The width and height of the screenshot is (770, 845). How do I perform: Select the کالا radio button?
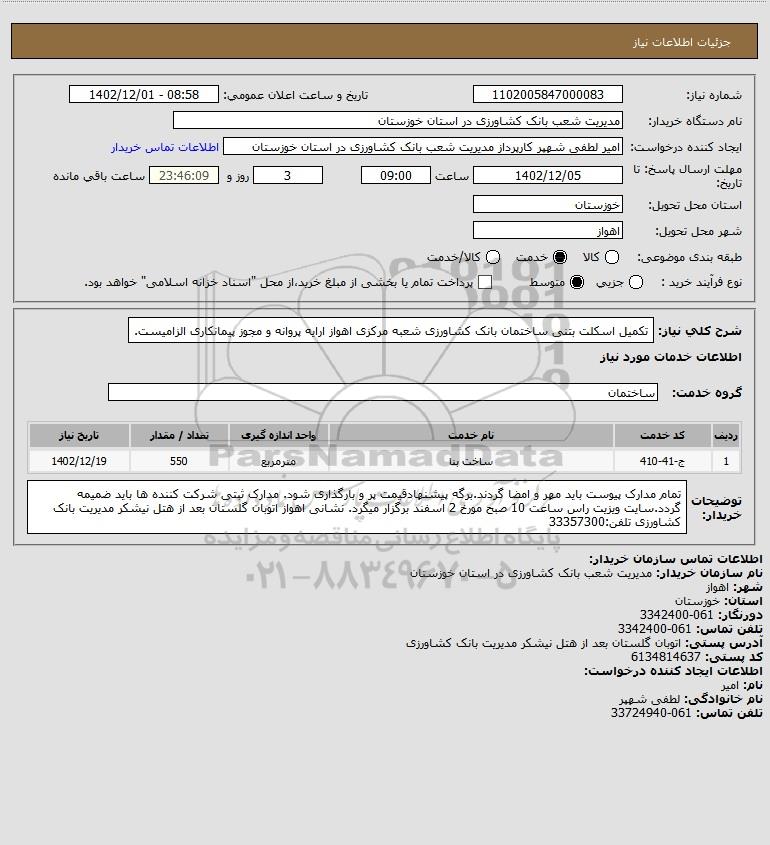612,258
